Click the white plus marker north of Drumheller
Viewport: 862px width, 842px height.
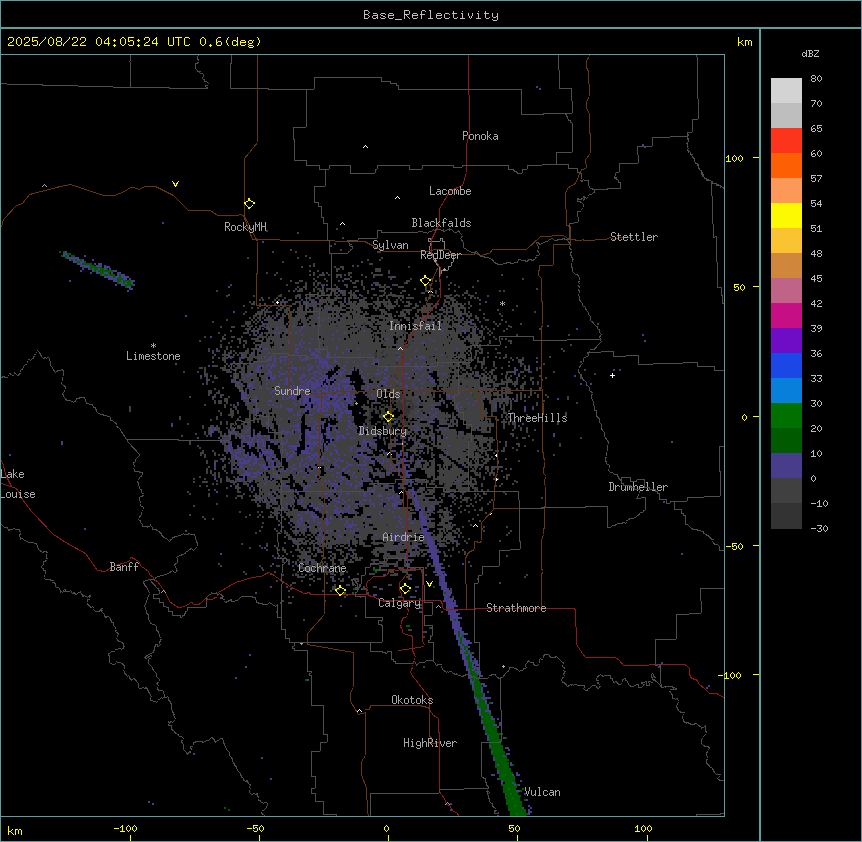[x=612, y=375]
